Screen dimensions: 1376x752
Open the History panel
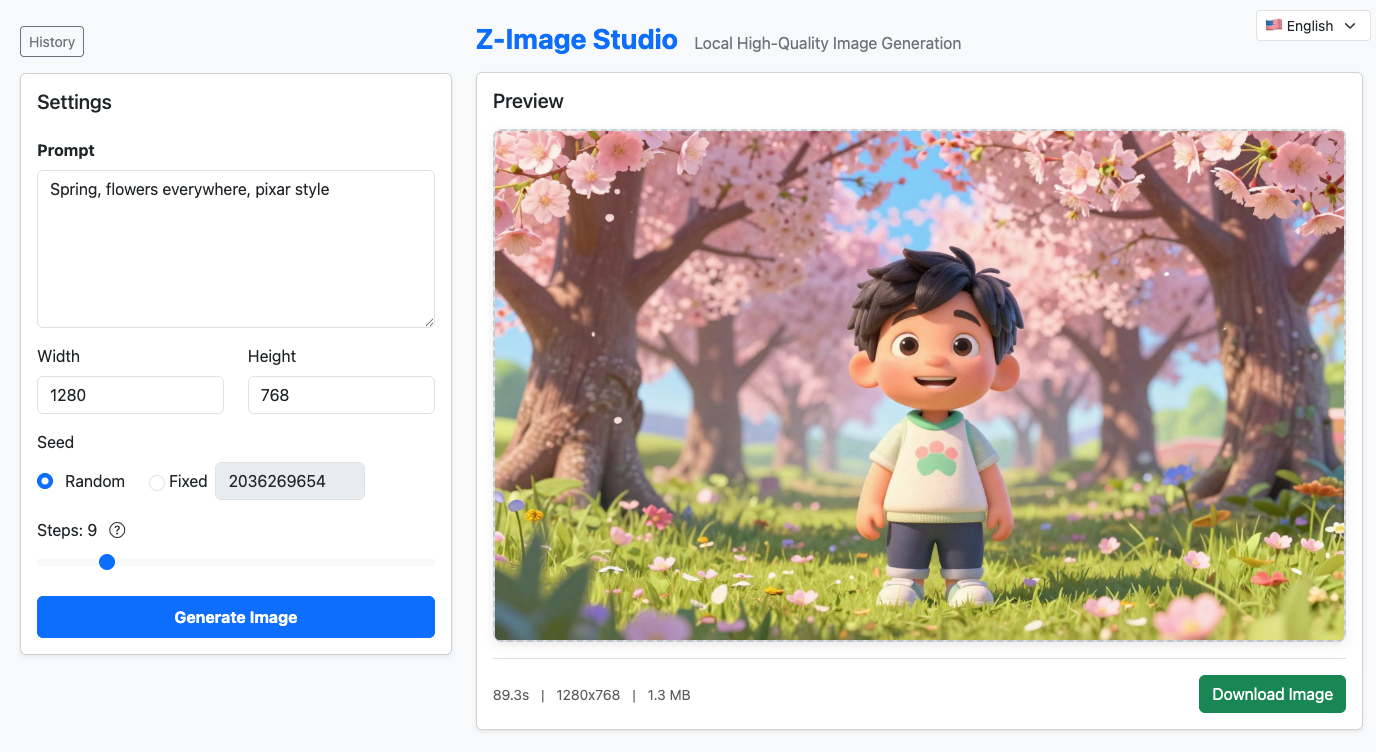coord(52,42)
